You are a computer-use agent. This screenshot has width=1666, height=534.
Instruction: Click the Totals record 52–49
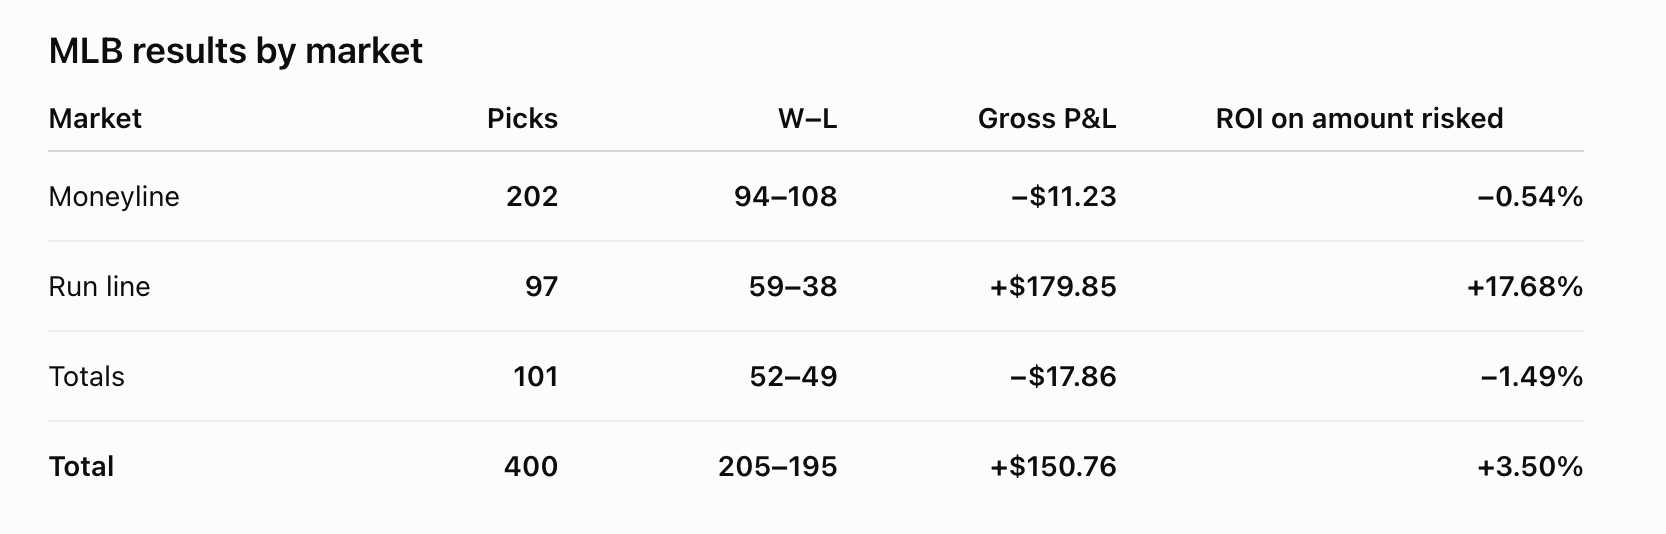[793, 377]
